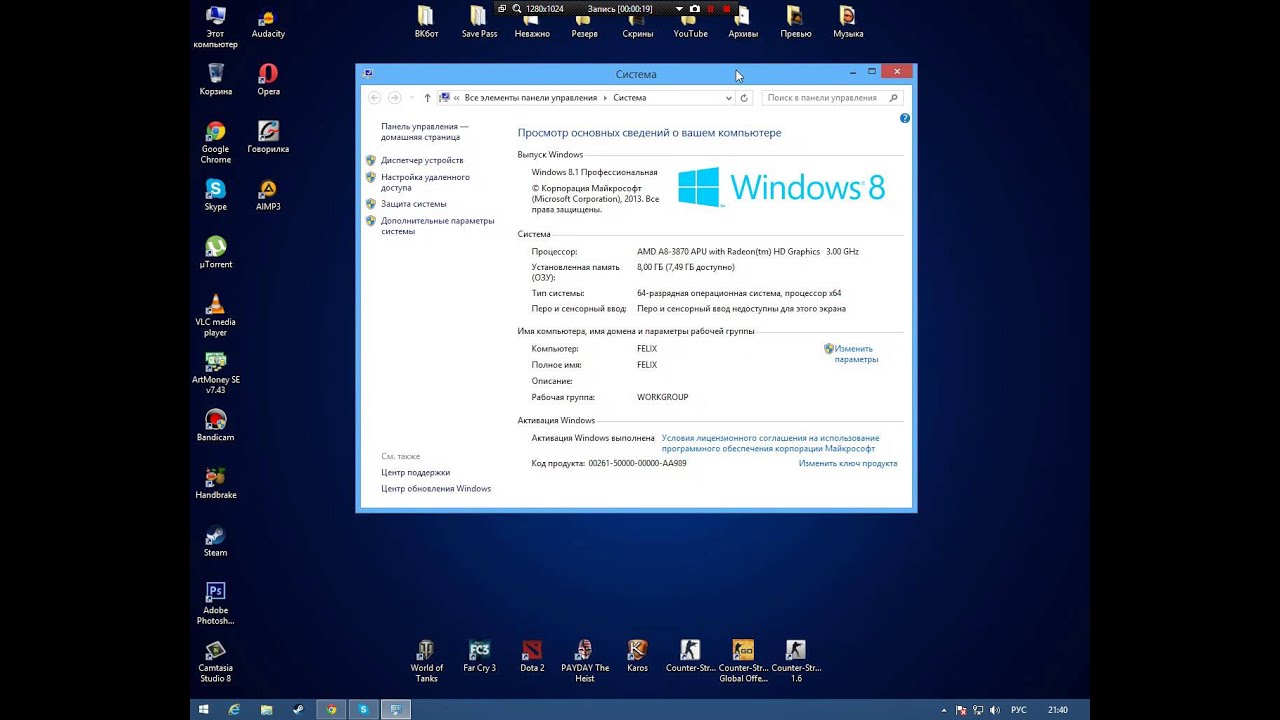Open 'Центр обновления Windows' link
This screenshot has width=1280, height=720.
[436, 489]
